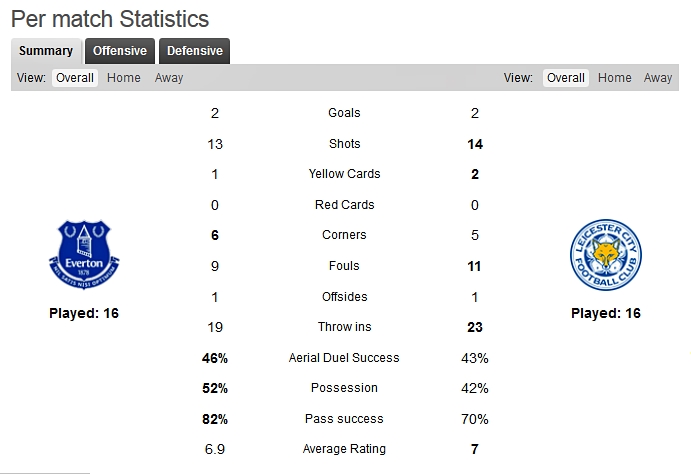
Task: Open the Offensive tab
Action: [x=120, y=51]
